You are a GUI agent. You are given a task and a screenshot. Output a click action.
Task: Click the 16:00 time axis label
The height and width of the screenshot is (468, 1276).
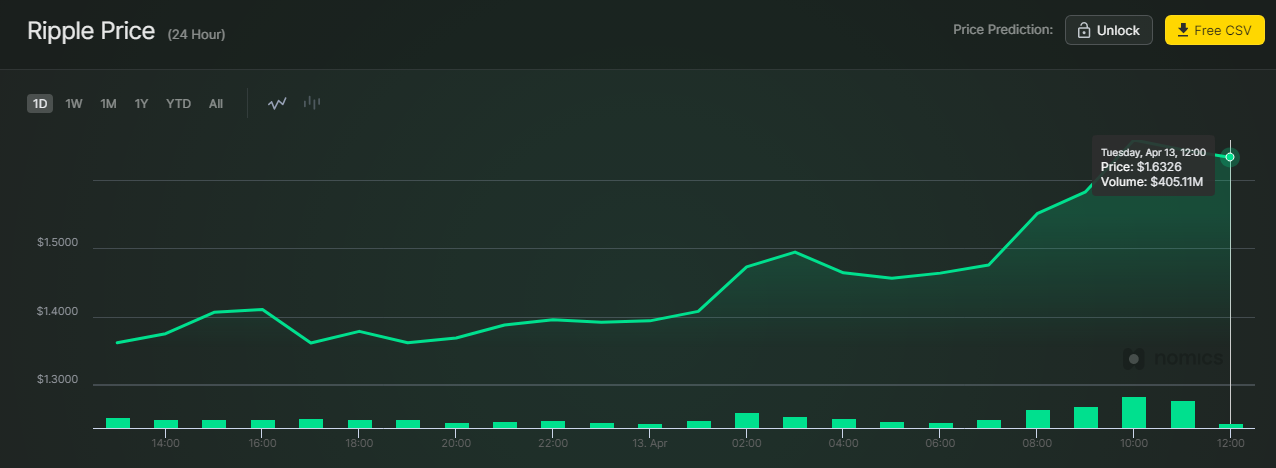pyautogui.click(x=262, y=443)
